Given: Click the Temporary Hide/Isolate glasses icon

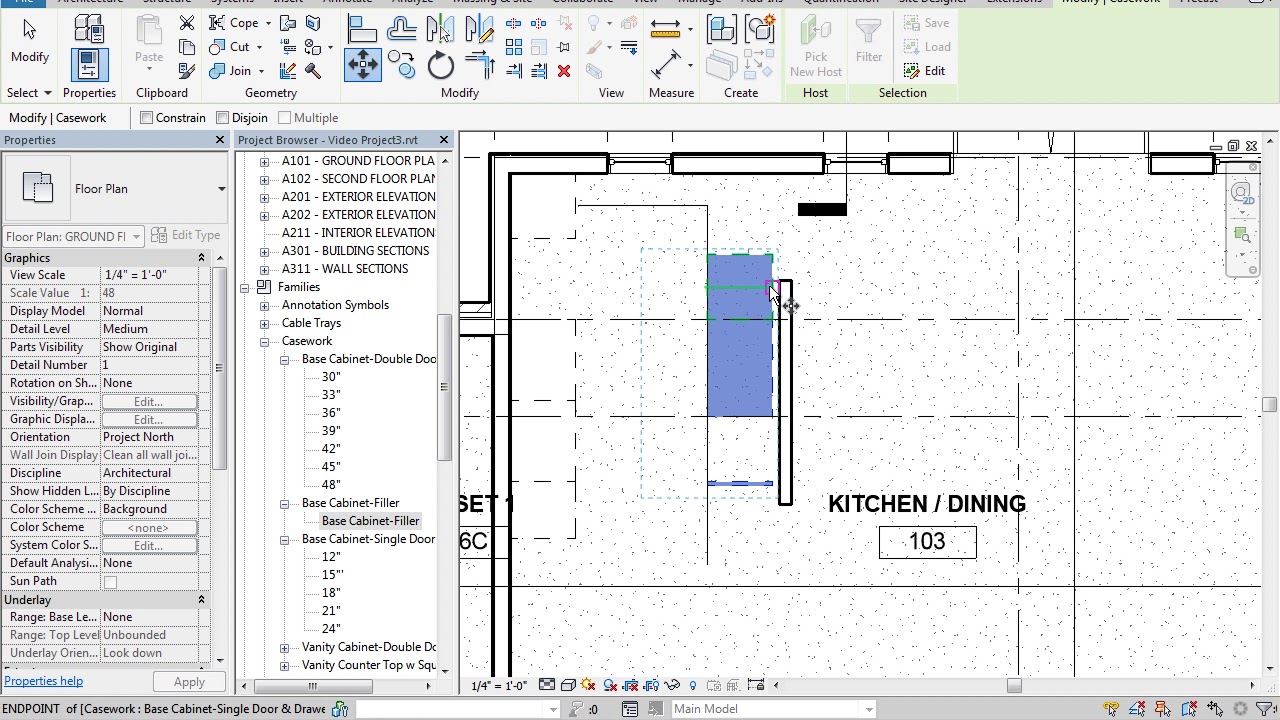Looking at the screenshot, I should point(672,685).
